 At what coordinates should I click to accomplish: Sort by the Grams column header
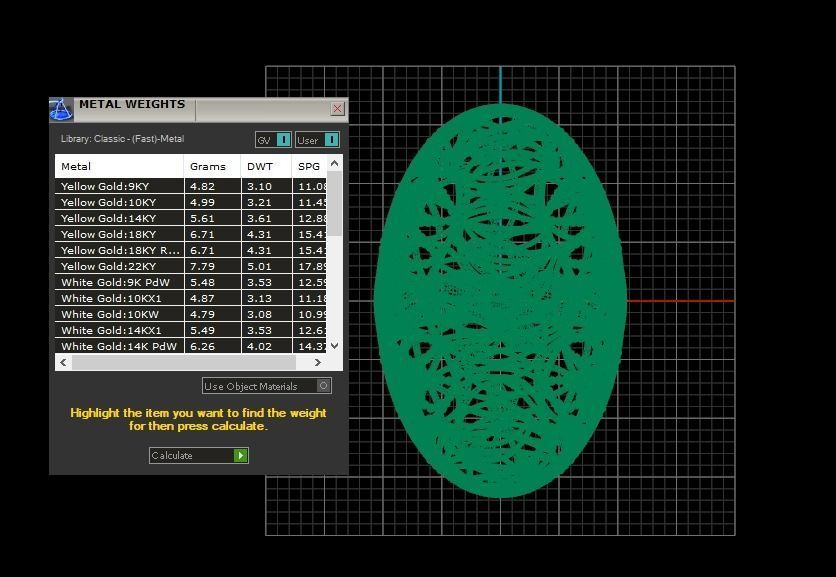point(212,166)
